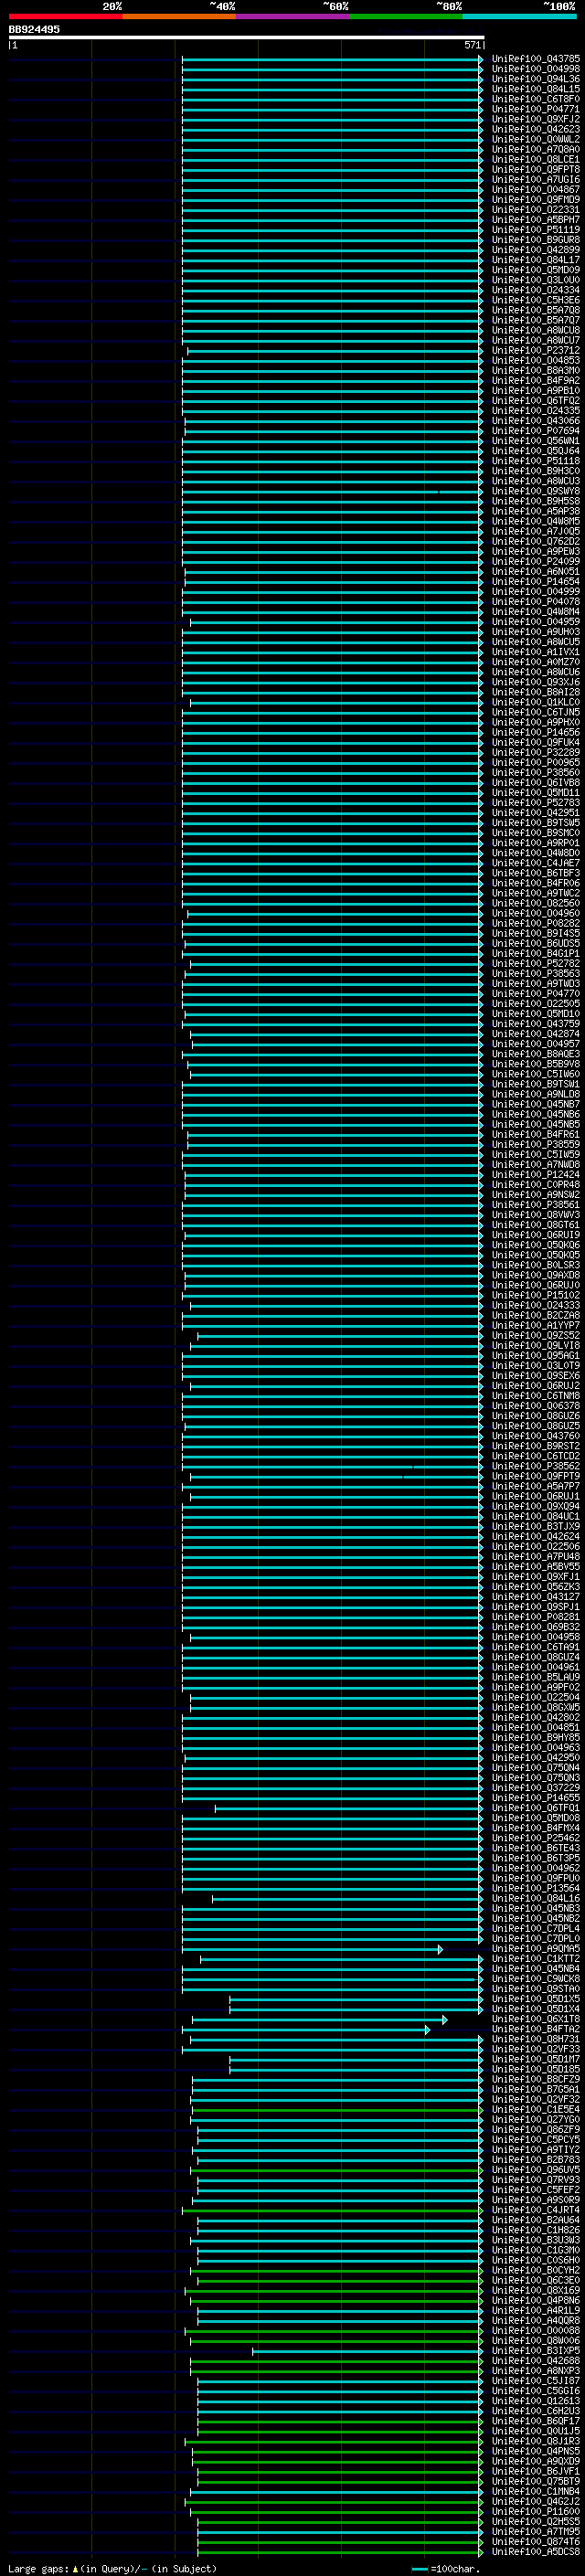Select hit label UniRef100_P52782
This screenshot has height=2576, width=585.
(535, 963)
